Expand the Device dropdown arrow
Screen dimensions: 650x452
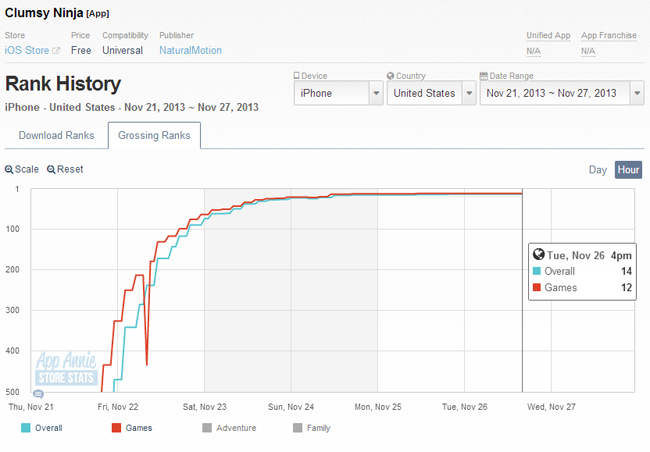pos(376,93)
